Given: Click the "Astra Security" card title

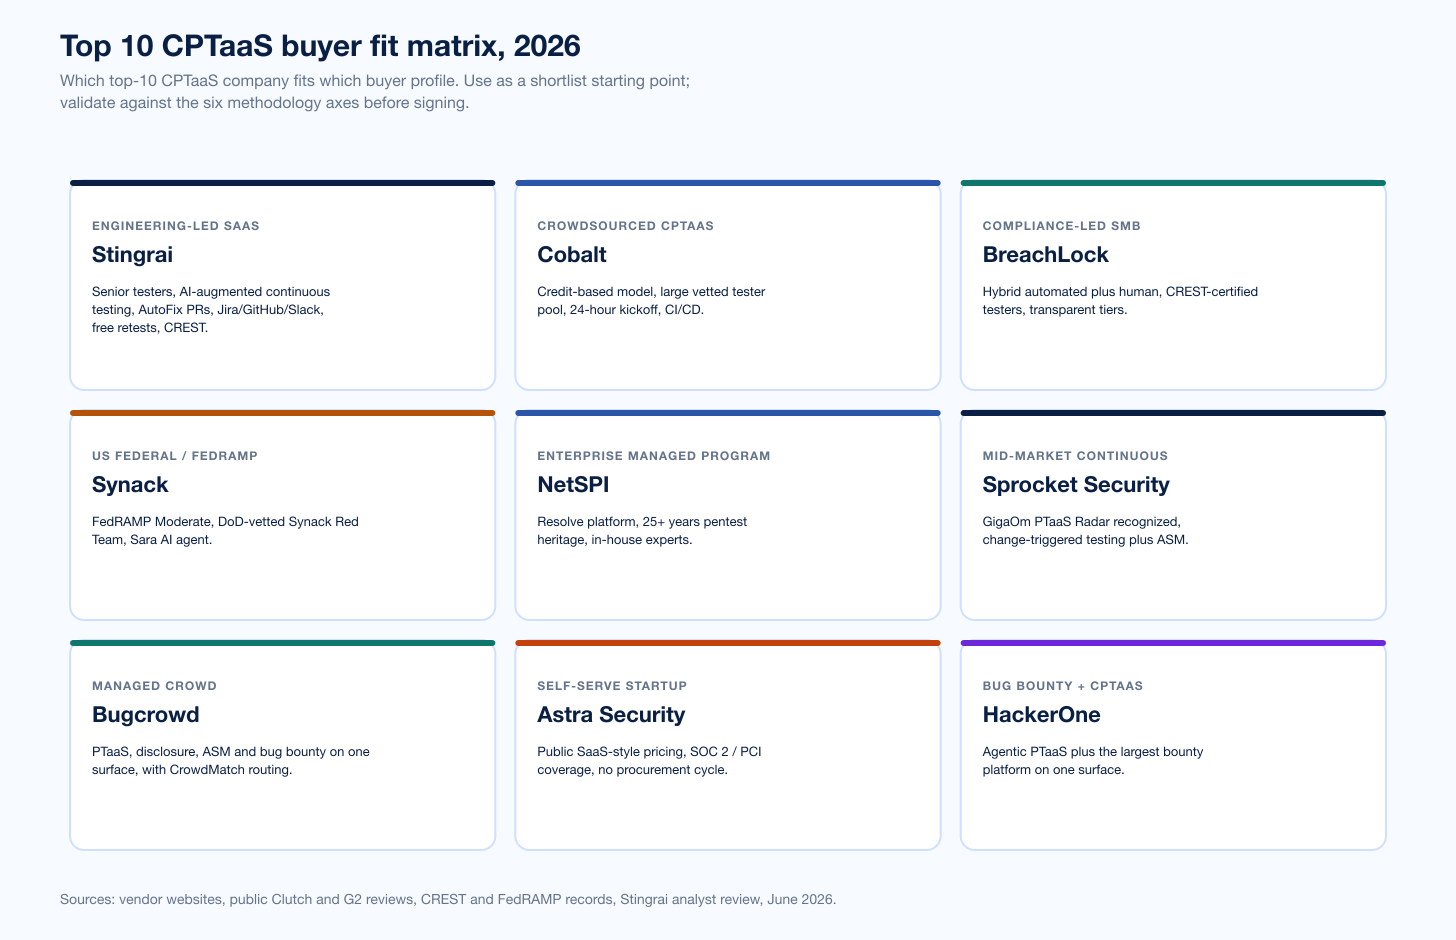Looking at the screenshot, I should [x=611, y=715].
